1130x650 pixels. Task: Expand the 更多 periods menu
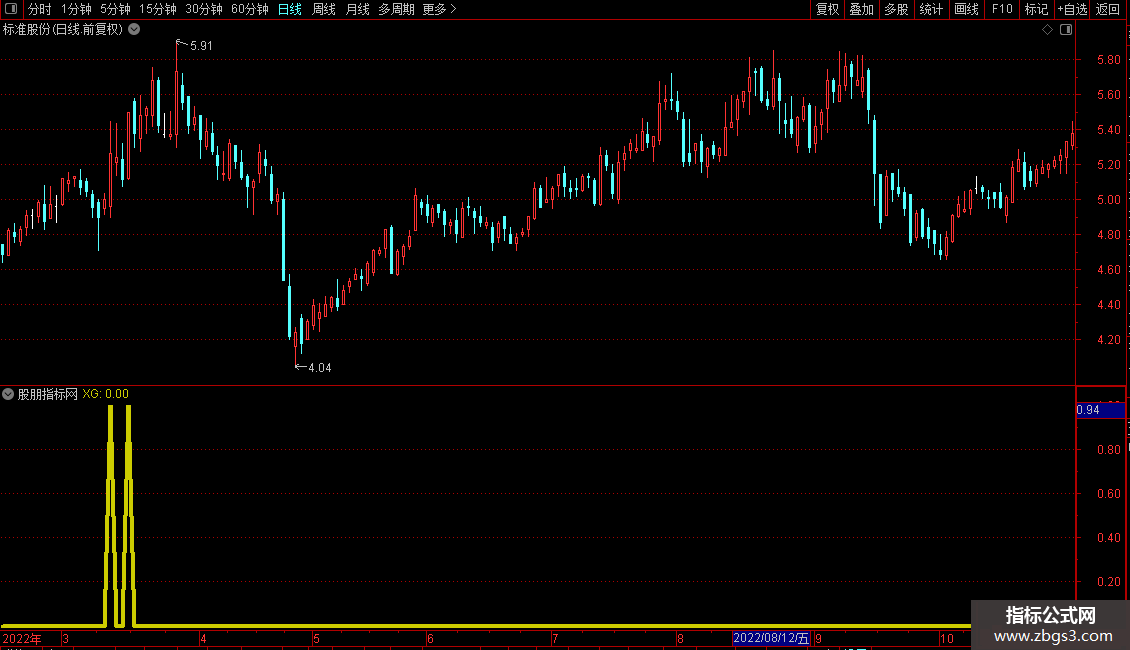point(440,9)
